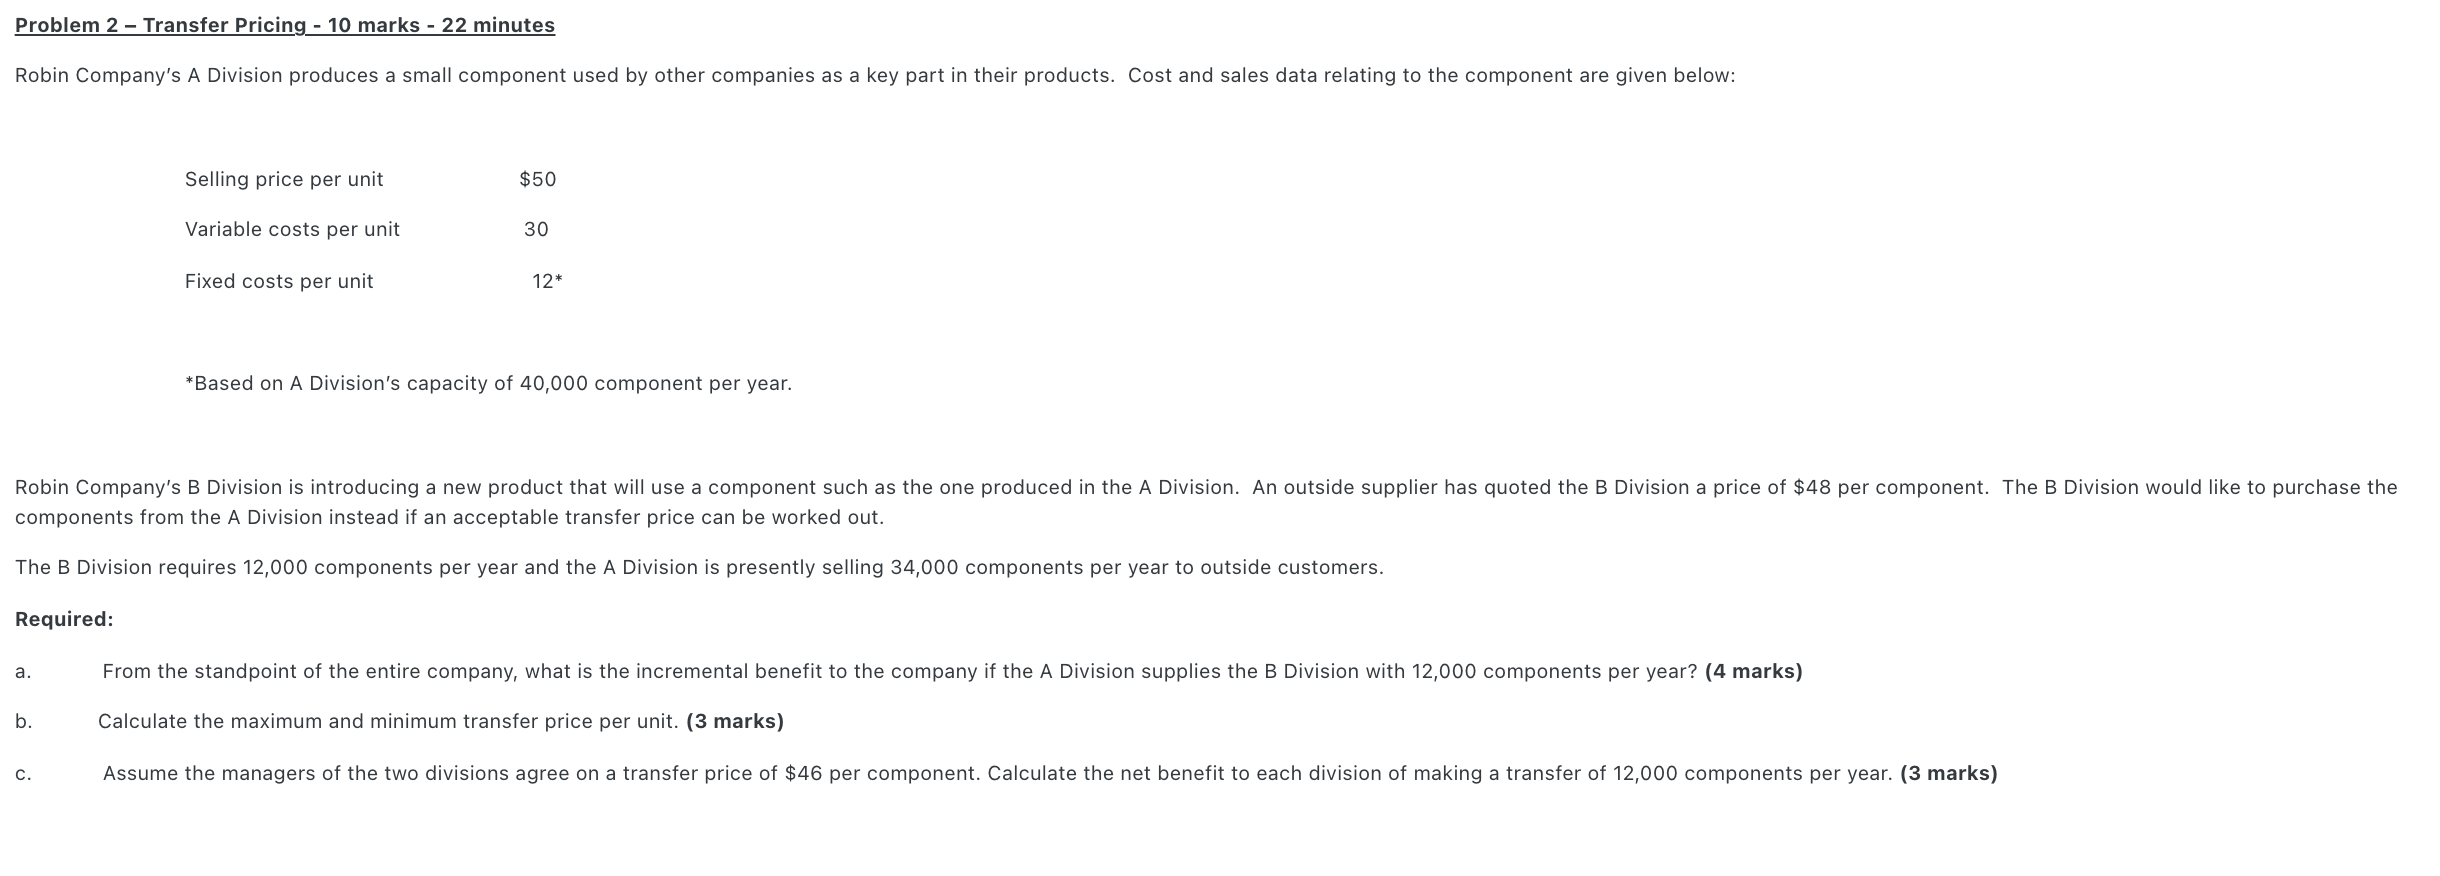Click the incremental benefit question text

pyautogui.click(x=898, y=671)
